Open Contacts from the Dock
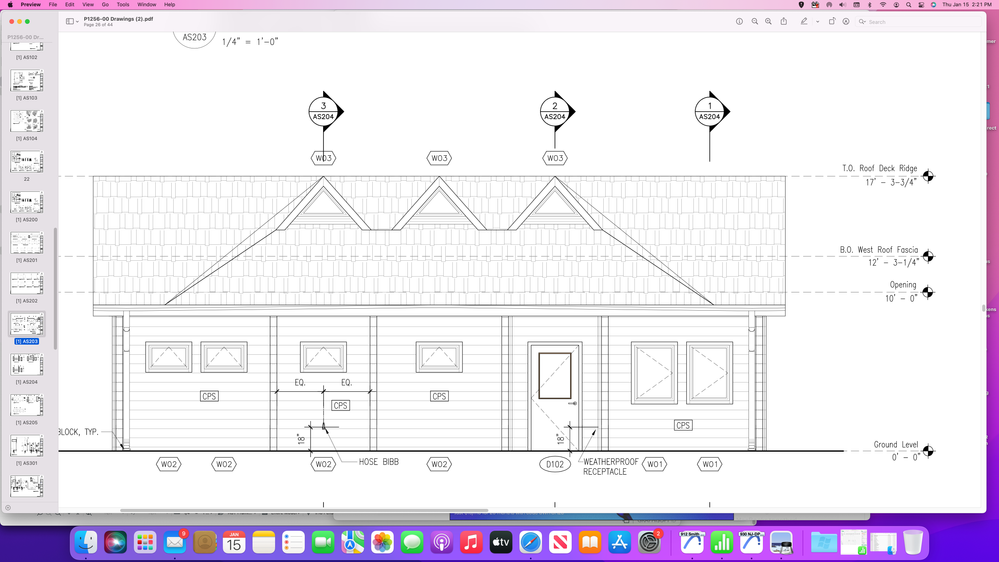Screen dimensions: 999x562 coord(205,542)
